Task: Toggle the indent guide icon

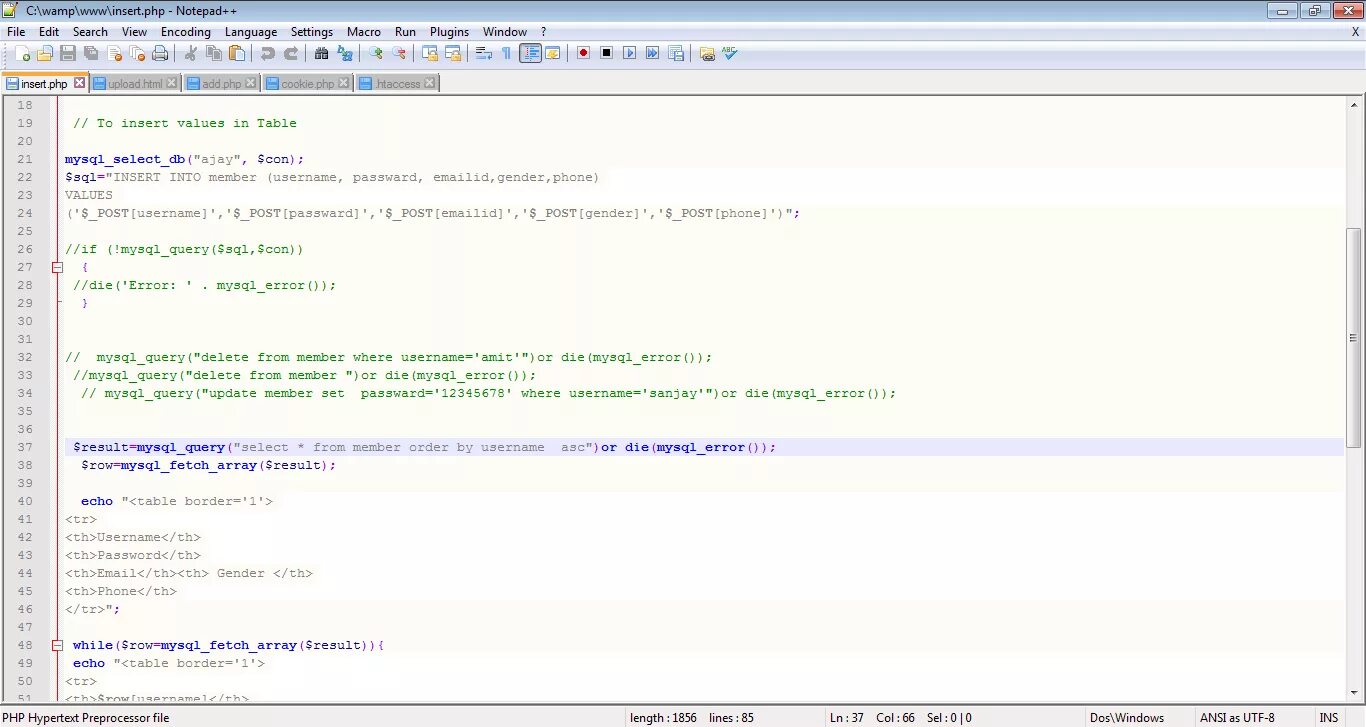Action: (x=530, y=54)
